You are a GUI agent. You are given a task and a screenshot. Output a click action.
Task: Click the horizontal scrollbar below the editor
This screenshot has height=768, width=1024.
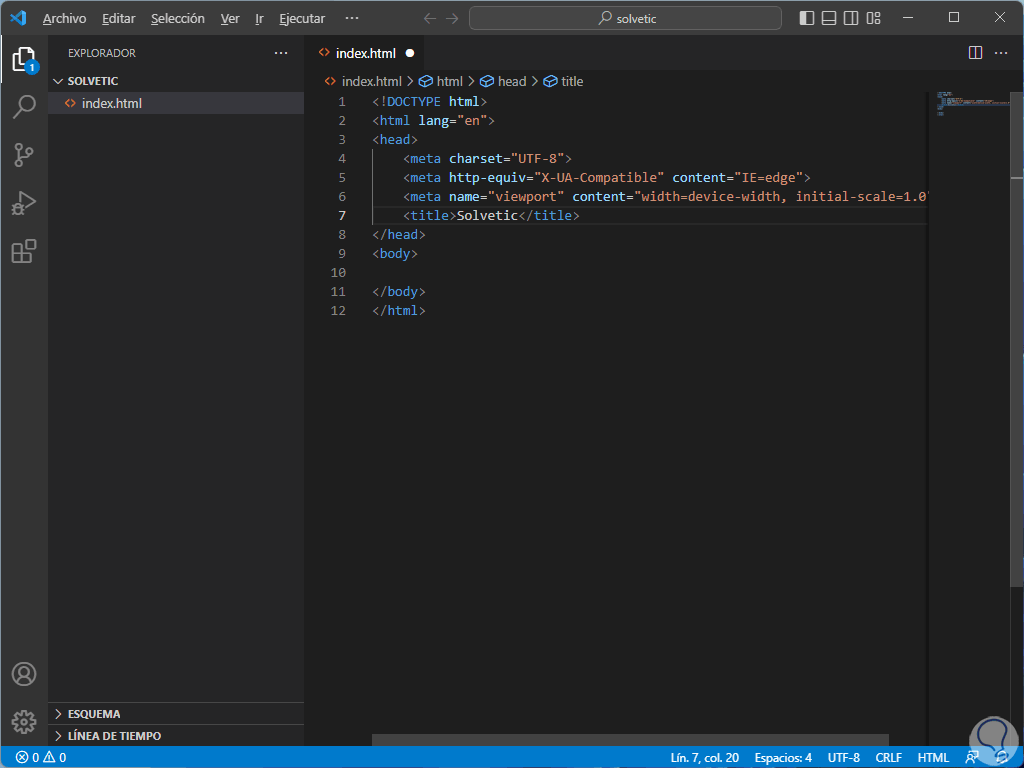tap(630, 740)
